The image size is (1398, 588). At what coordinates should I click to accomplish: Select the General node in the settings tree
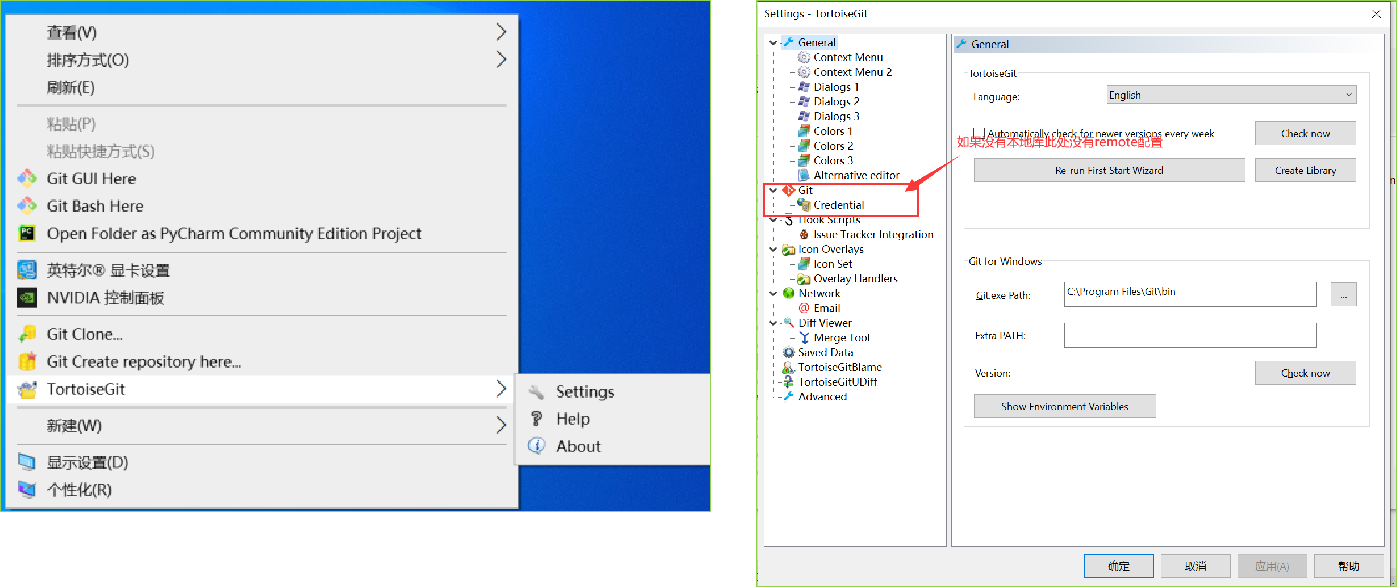click(817, 43)
